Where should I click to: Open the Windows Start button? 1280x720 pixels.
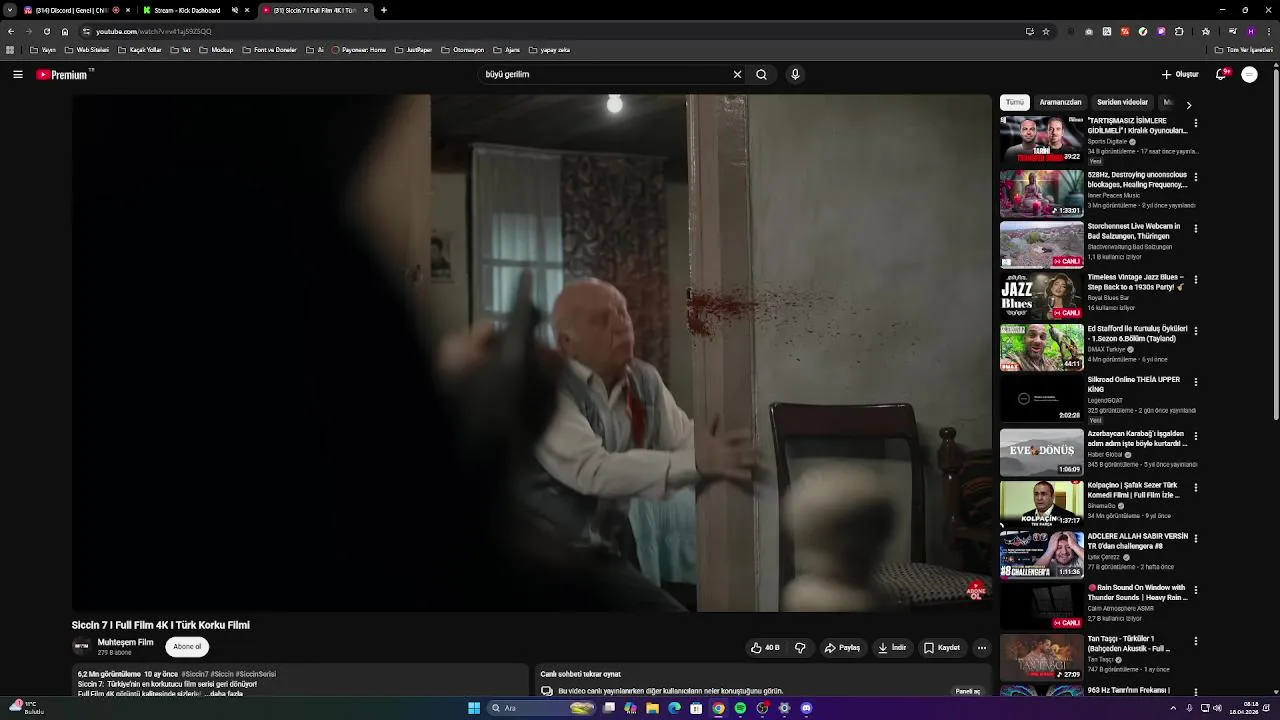click(x=474, y=708)
